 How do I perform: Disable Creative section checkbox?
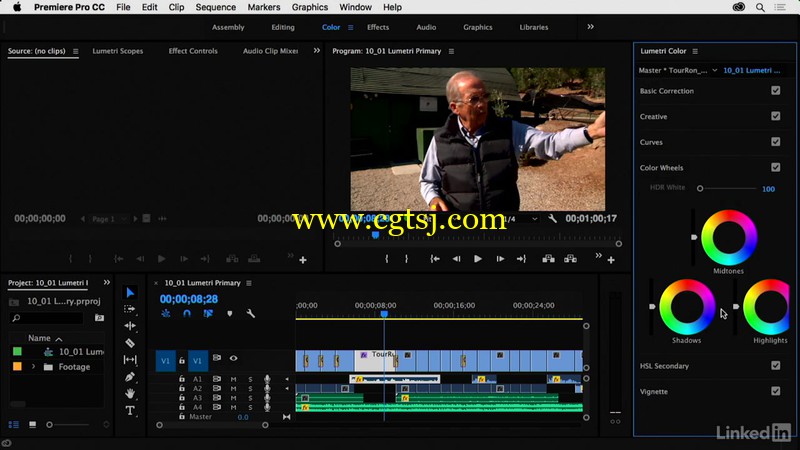776,116
